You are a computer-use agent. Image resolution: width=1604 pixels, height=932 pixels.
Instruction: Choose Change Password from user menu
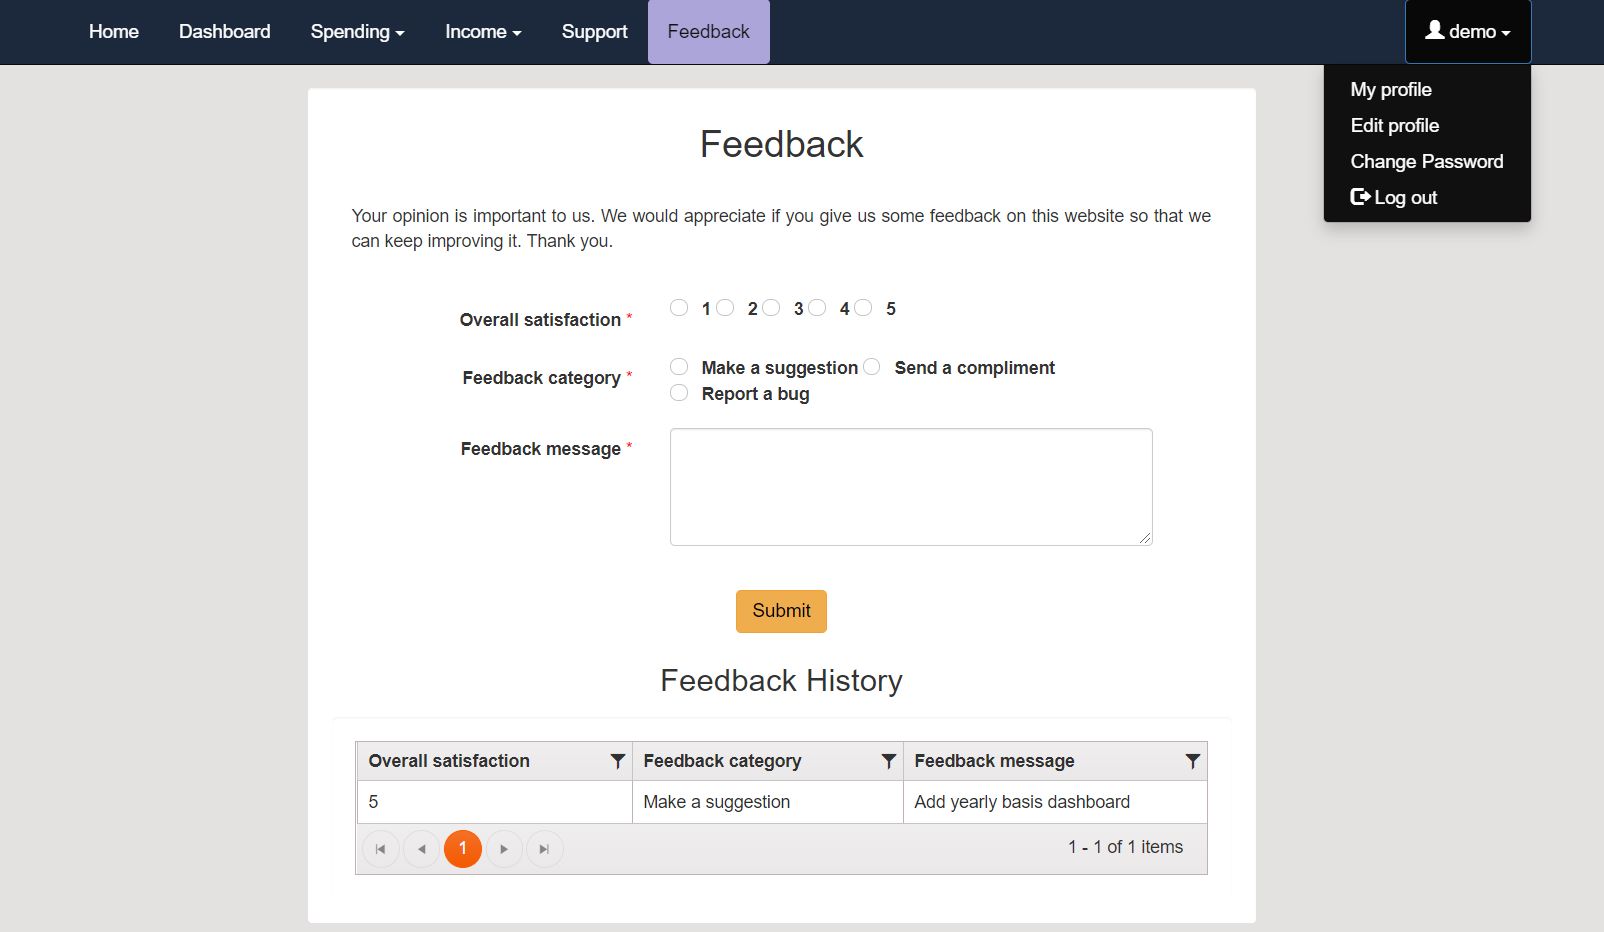point(1426,161)
